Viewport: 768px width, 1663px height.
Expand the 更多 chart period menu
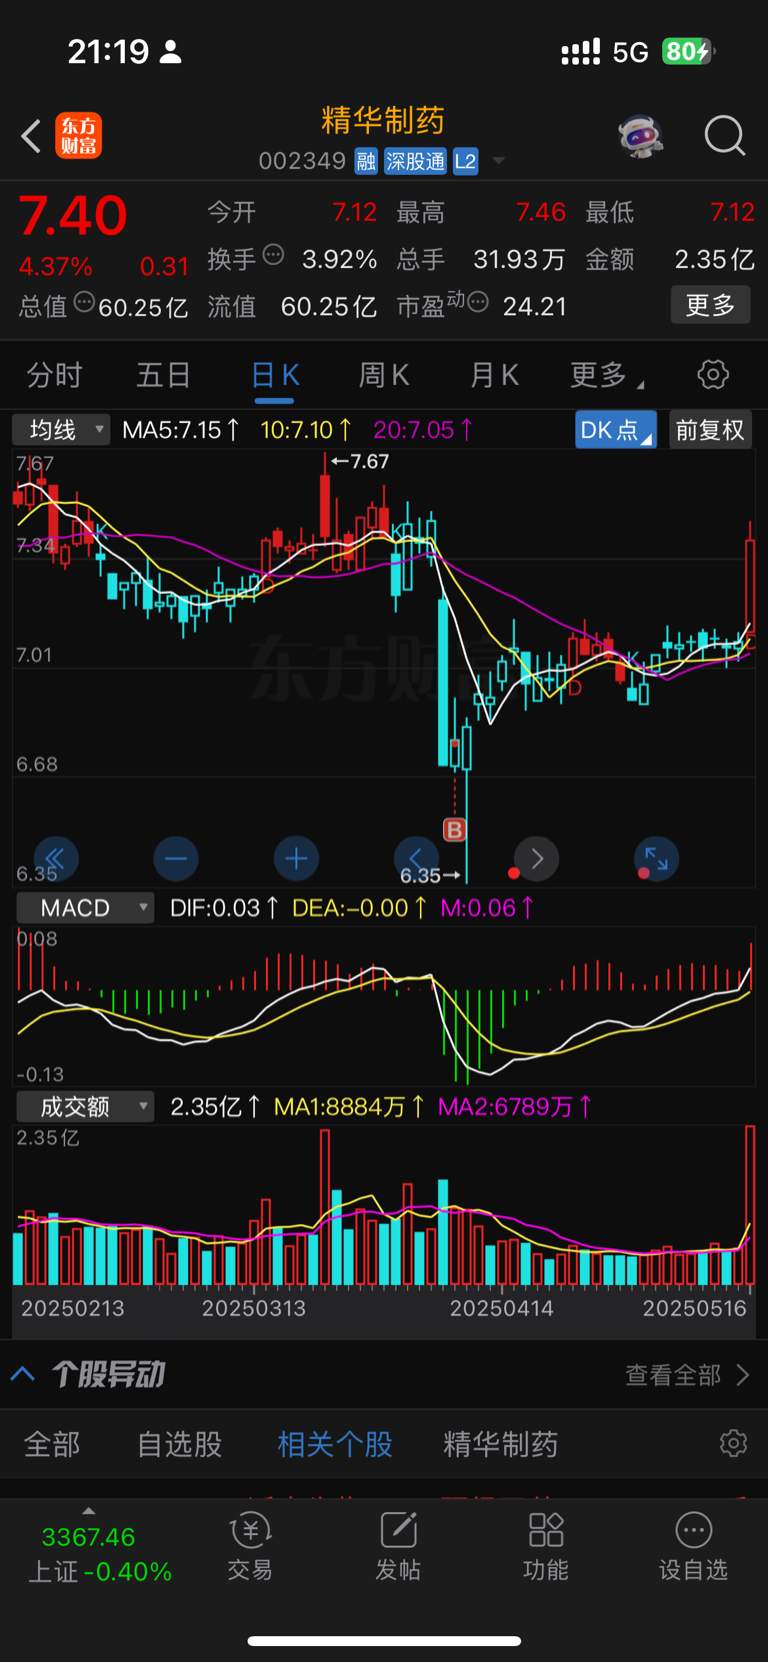606,375
